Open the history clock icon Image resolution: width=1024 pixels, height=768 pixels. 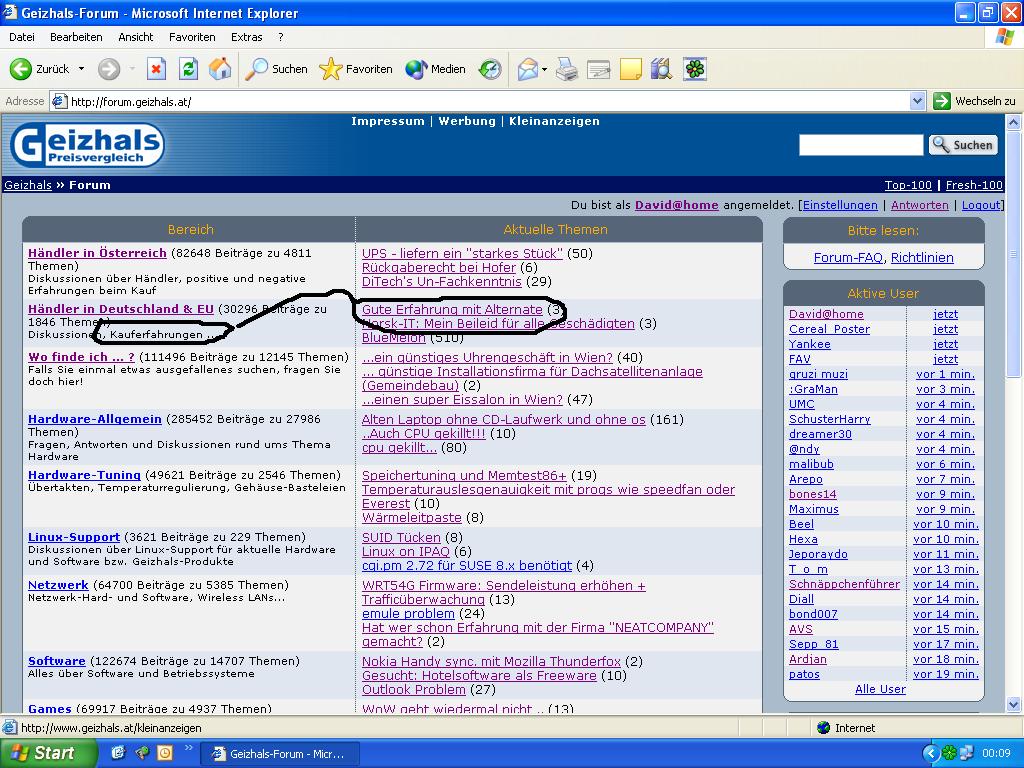489,69
